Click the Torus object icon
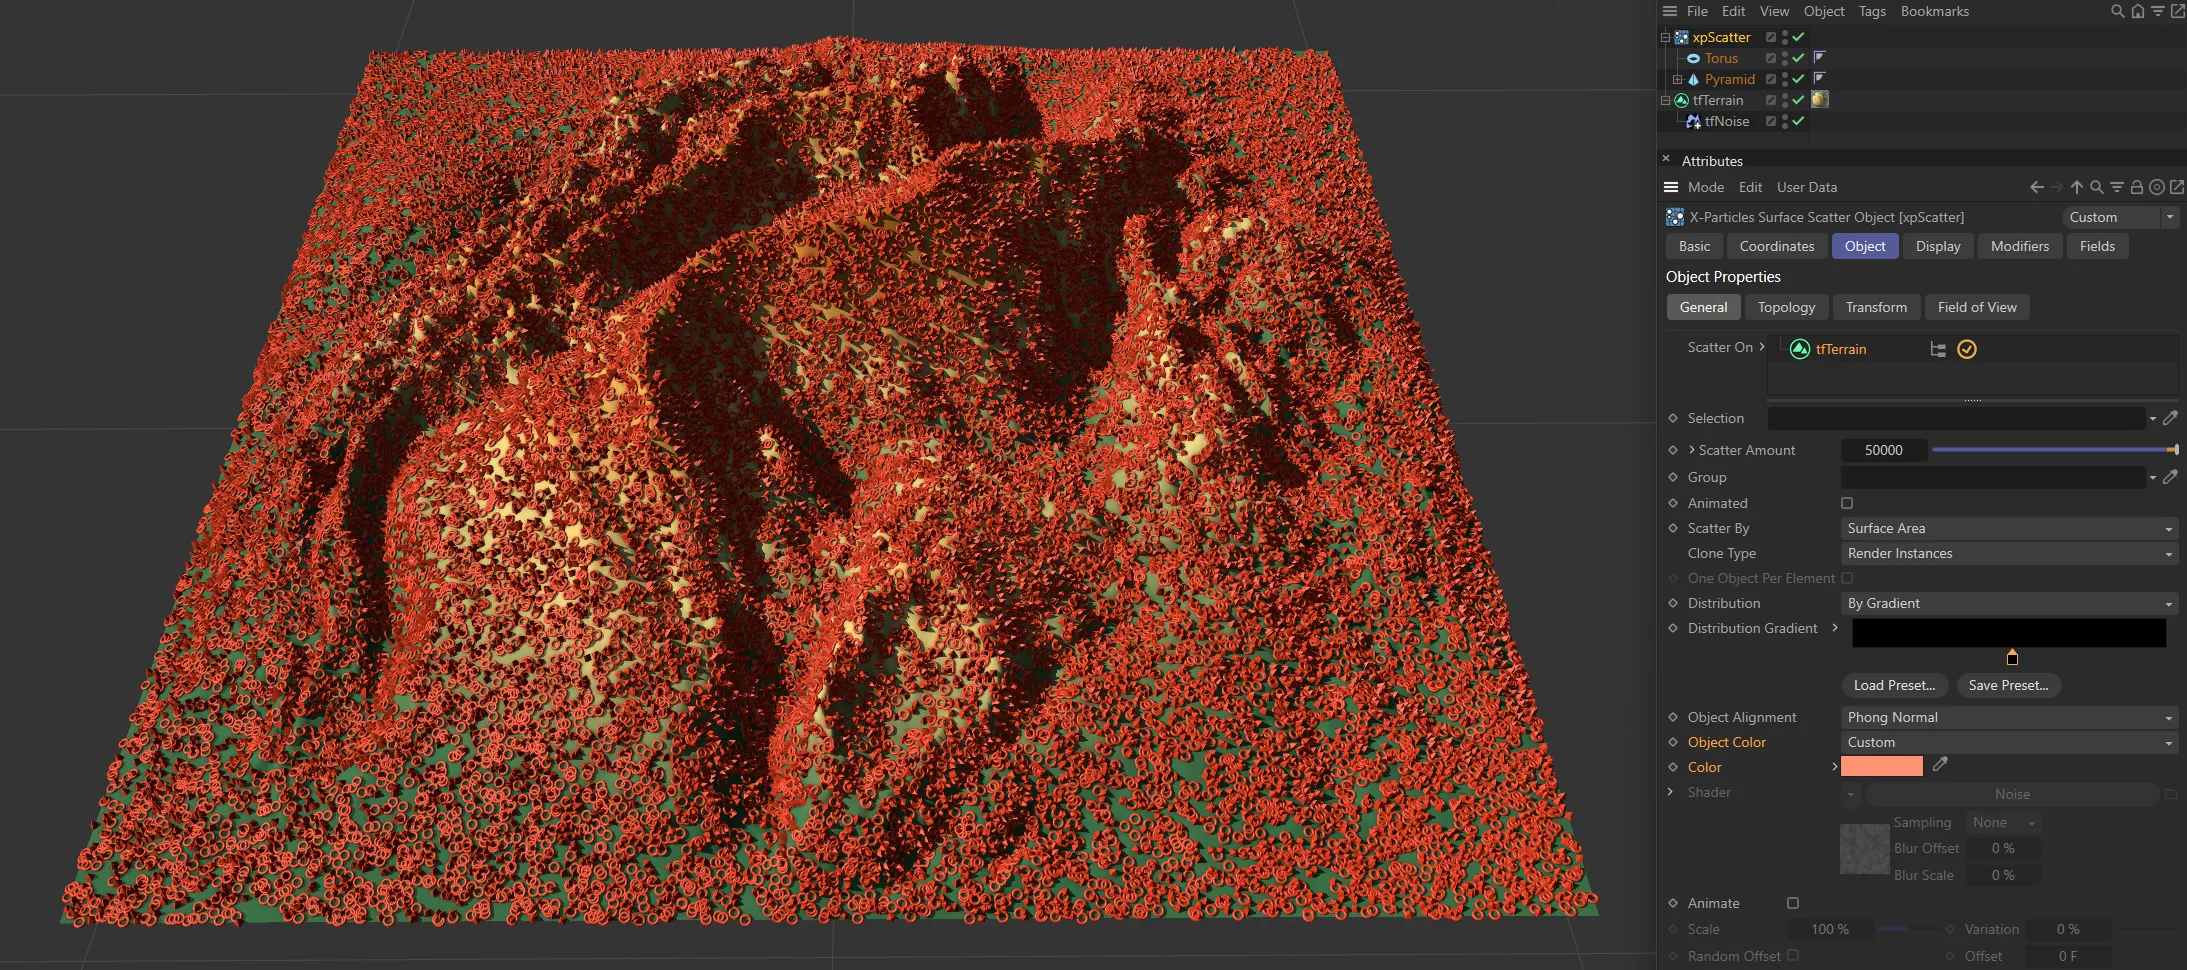Image resolution: width=2187 pixels, height=970 pixels. [x=1695, y=58]
